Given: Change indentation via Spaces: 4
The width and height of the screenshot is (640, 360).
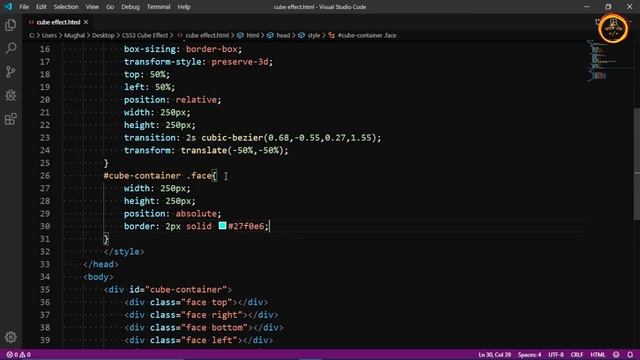Looking at the screenshot, I should 529,355.
